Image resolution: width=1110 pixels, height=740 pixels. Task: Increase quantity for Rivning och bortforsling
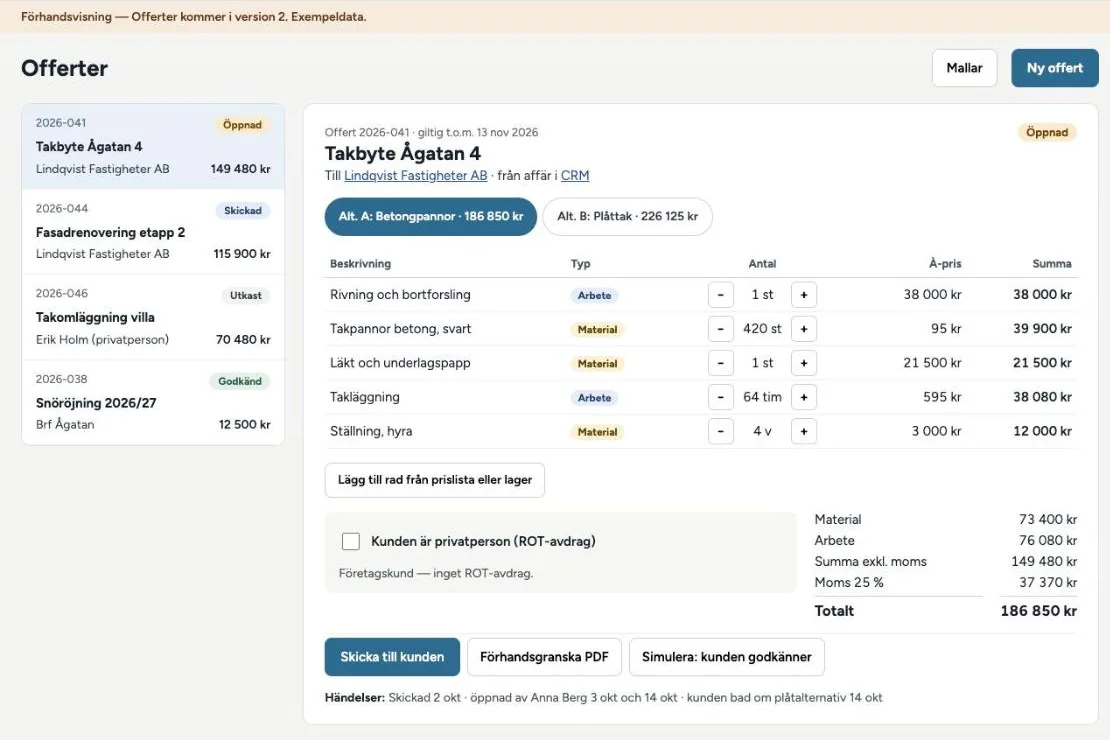click(803, 295)
